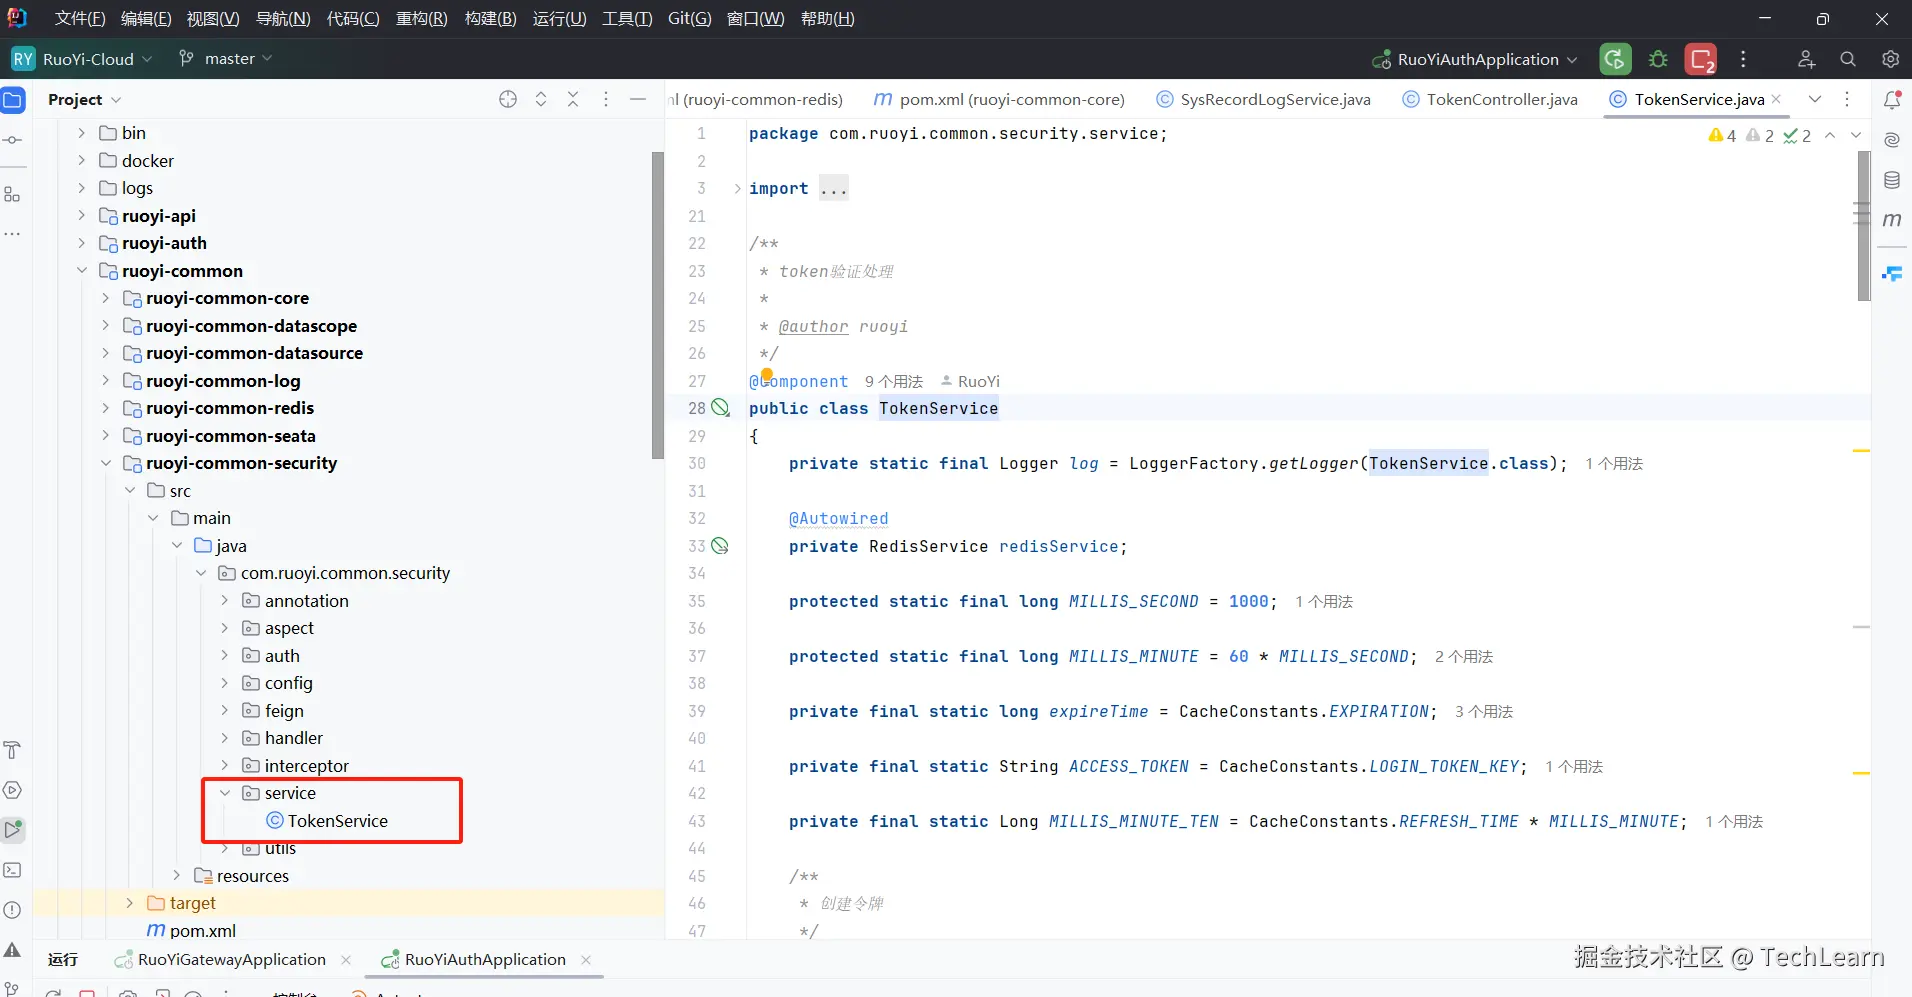
Task: Open the Git(G) menu
Action: click(x=690, y=19)
